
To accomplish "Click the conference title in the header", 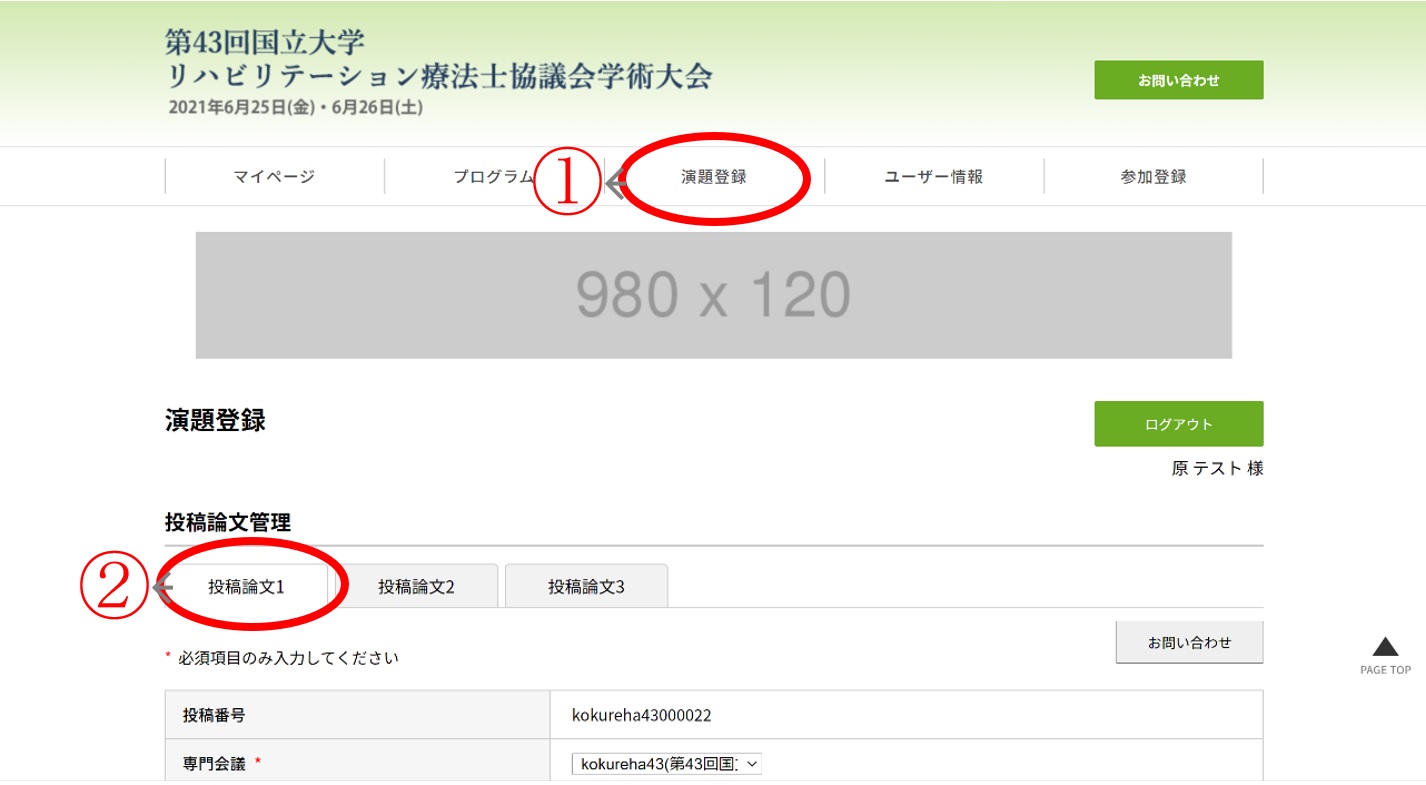I will 438,60.
